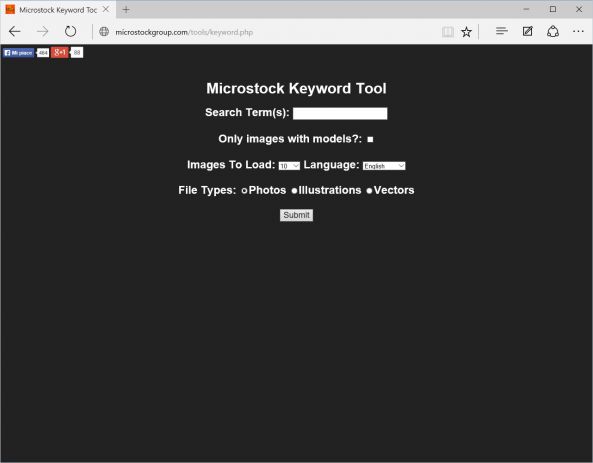Viewport: 593px width, 463px height.
Task: Go back with the browser back arrow
Action: tap(15, 31)
